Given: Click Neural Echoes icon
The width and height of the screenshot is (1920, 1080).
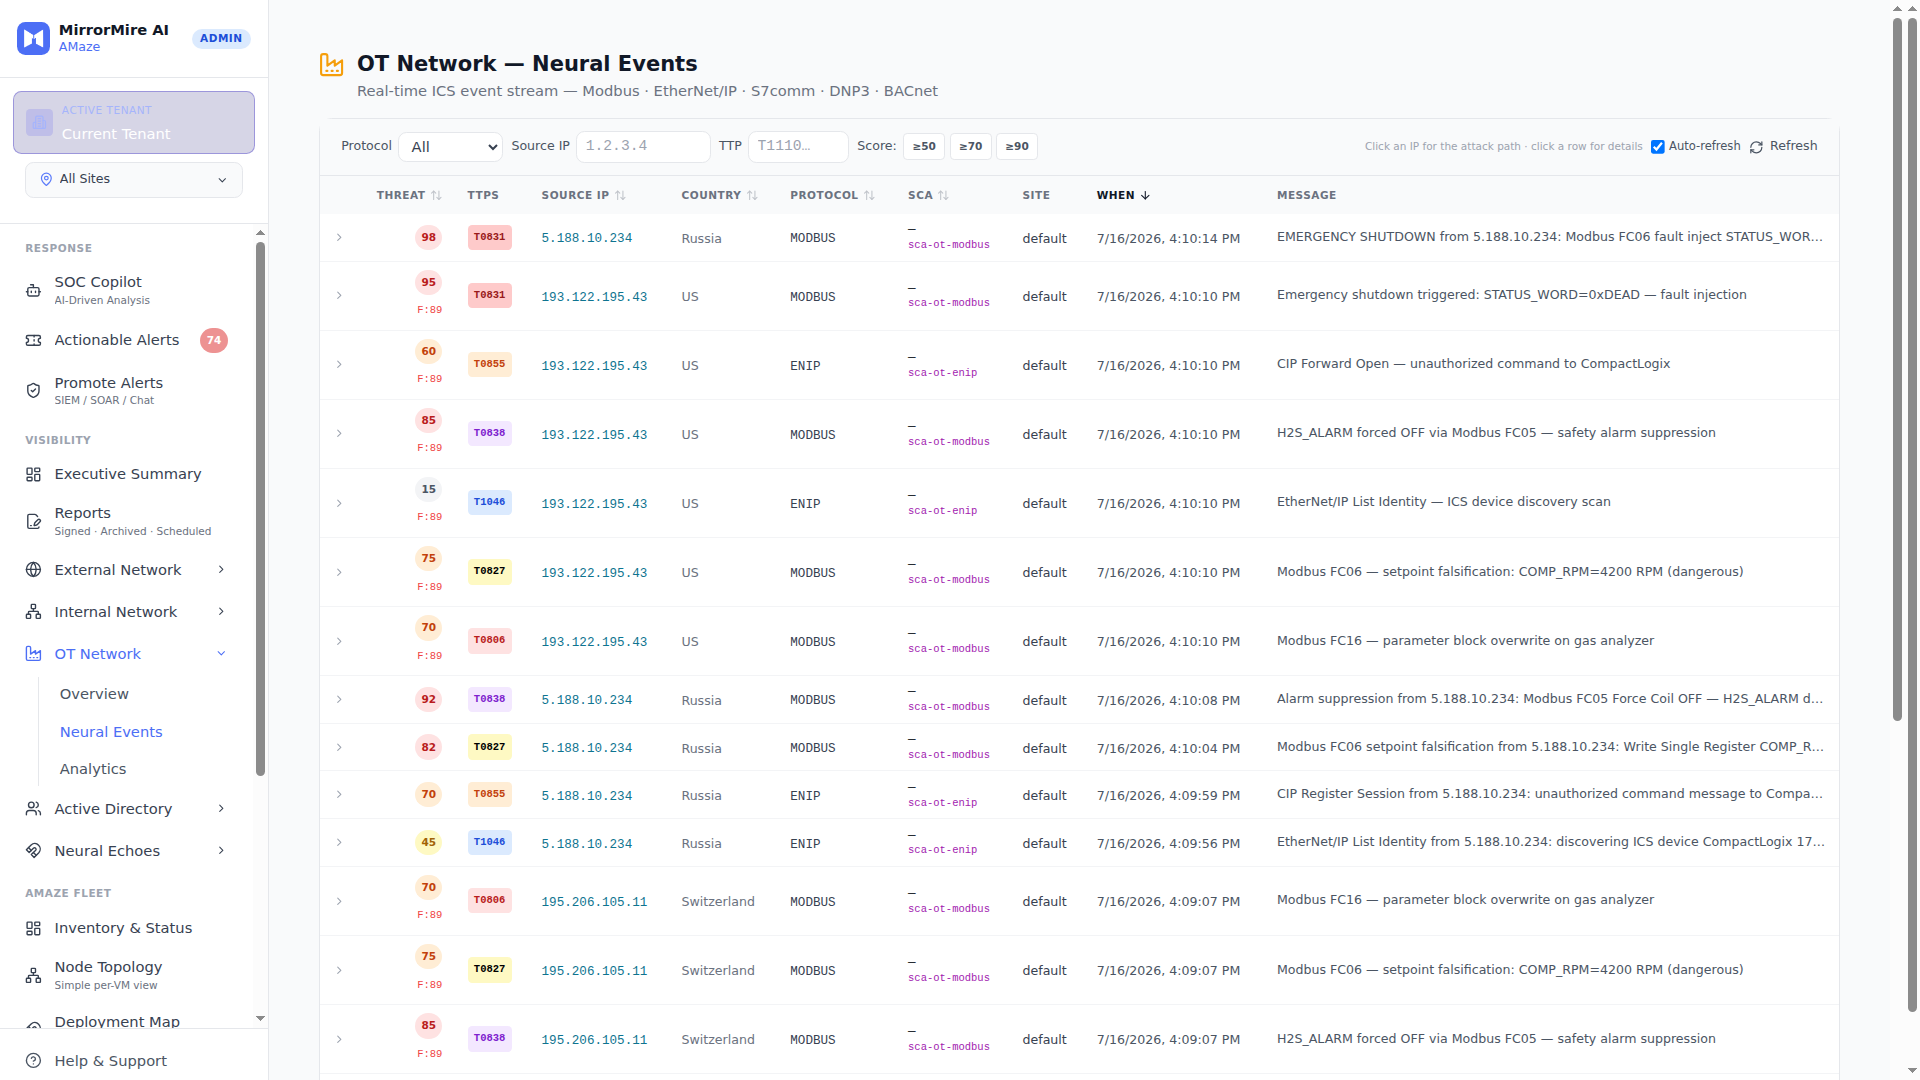Looking at the screenshot, I should tap(33, 851).
